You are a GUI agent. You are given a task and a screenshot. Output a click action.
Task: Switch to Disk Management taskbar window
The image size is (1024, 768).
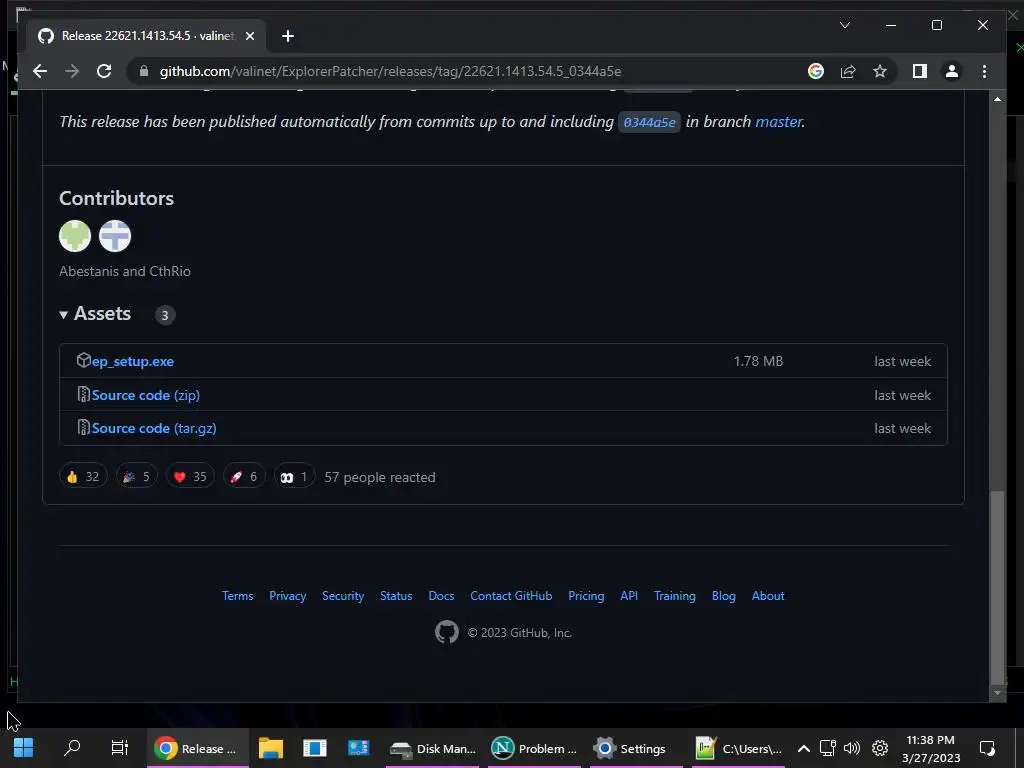click(x=433, y=748)
